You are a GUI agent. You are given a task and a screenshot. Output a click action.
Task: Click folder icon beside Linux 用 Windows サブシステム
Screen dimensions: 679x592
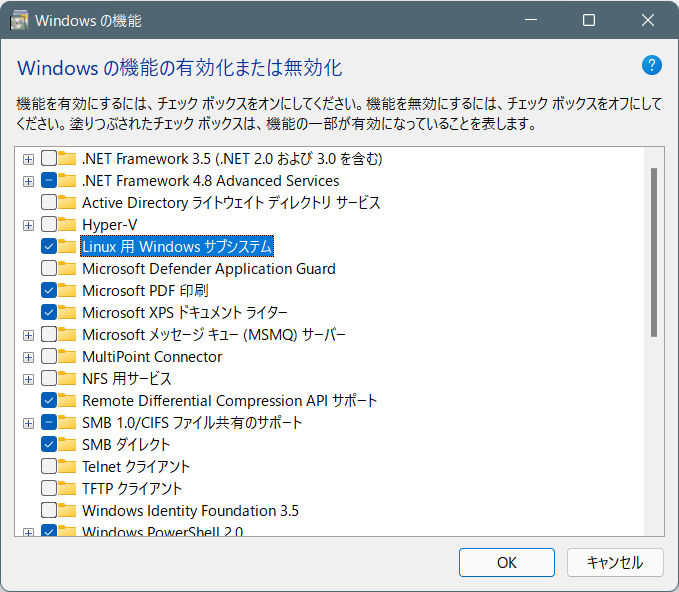pyautogui.click(x=67, y=246)
